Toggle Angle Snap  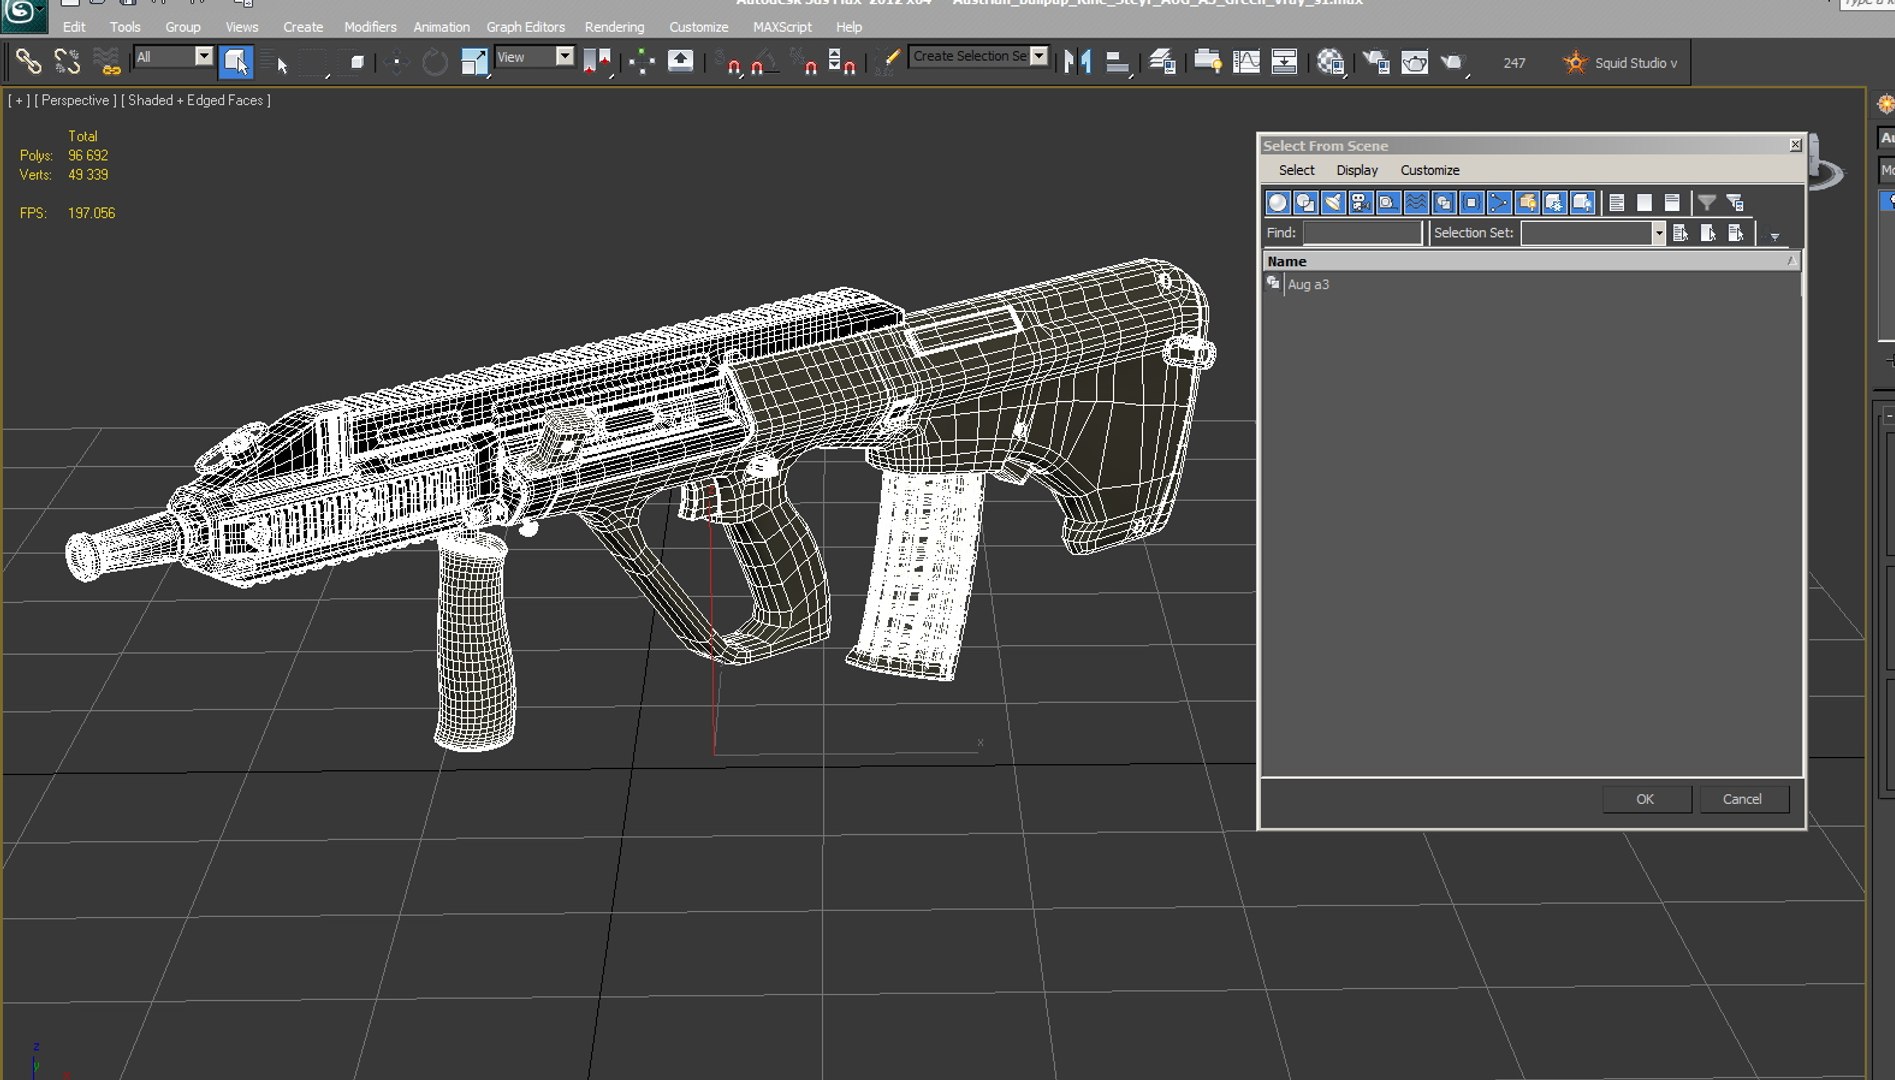(x=764, y=62)
